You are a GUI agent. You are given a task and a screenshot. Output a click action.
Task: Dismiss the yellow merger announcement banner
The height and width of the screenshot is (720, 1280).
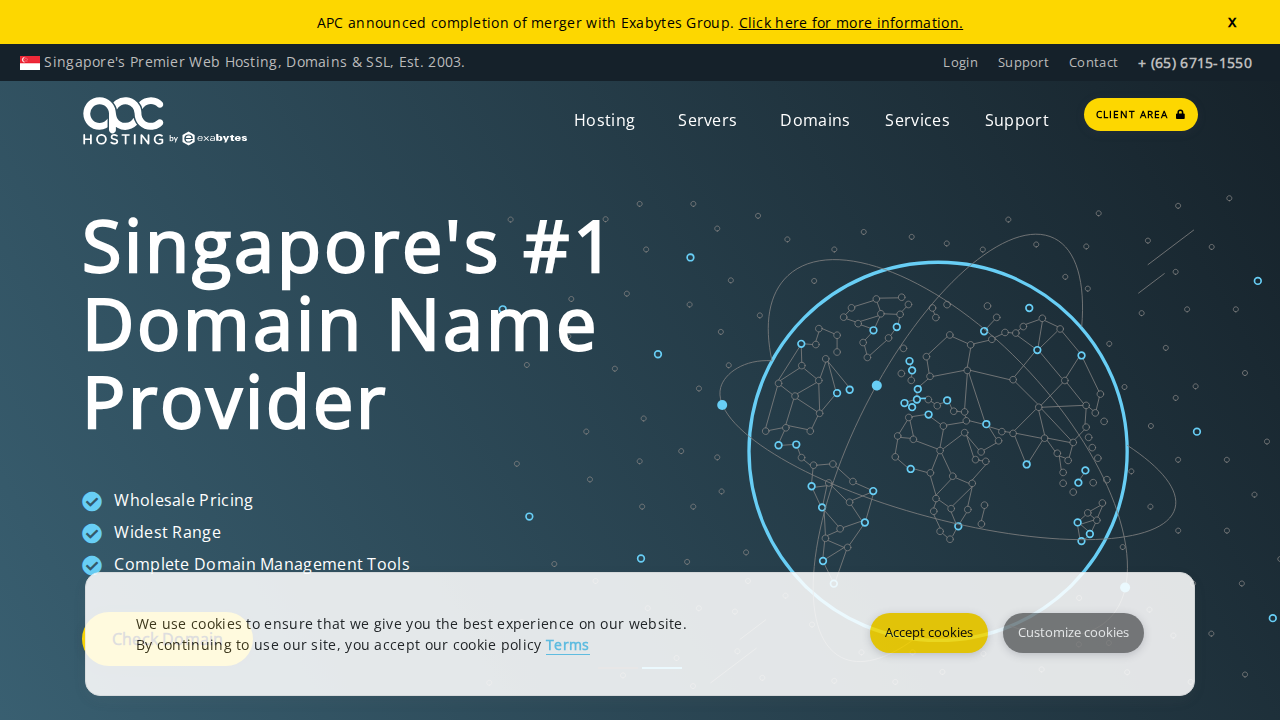pos(1232,22)
